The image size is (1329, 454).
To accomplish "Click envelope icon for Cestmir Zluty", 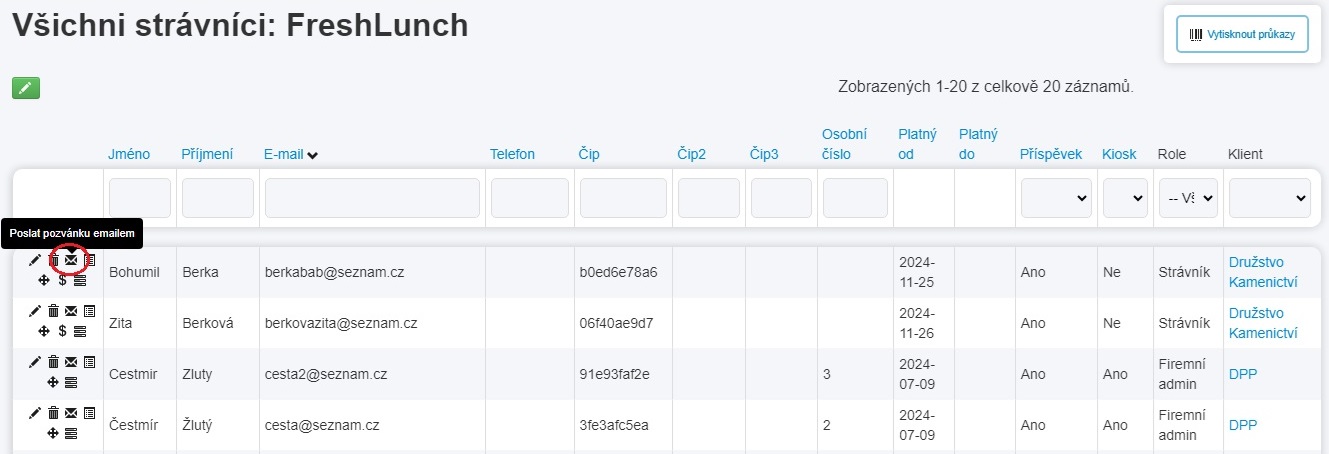I will point(71,362).
